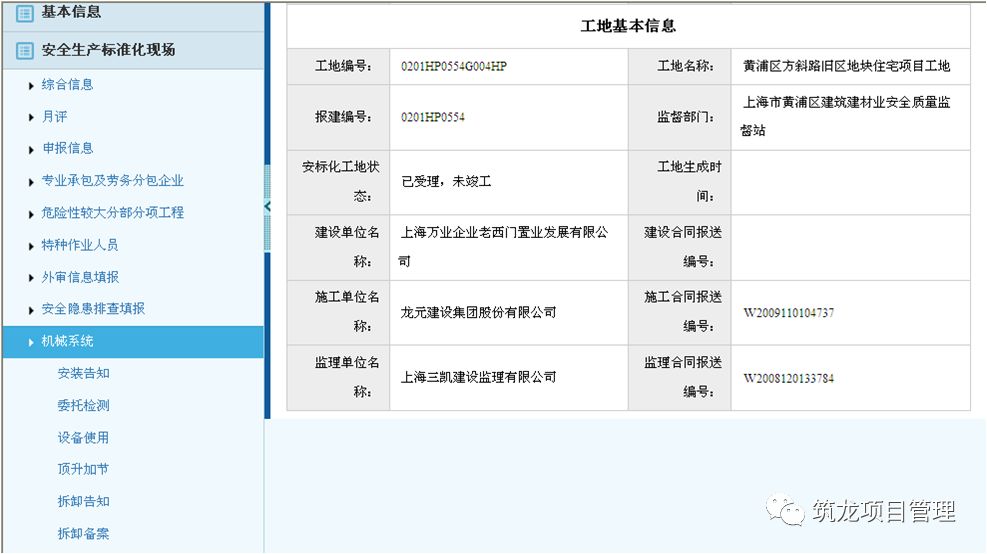Image resolution: width=987 pixels, height=554 pixels.
Task: Open the 安装告知 sub-item
Action: click(84, 373)
